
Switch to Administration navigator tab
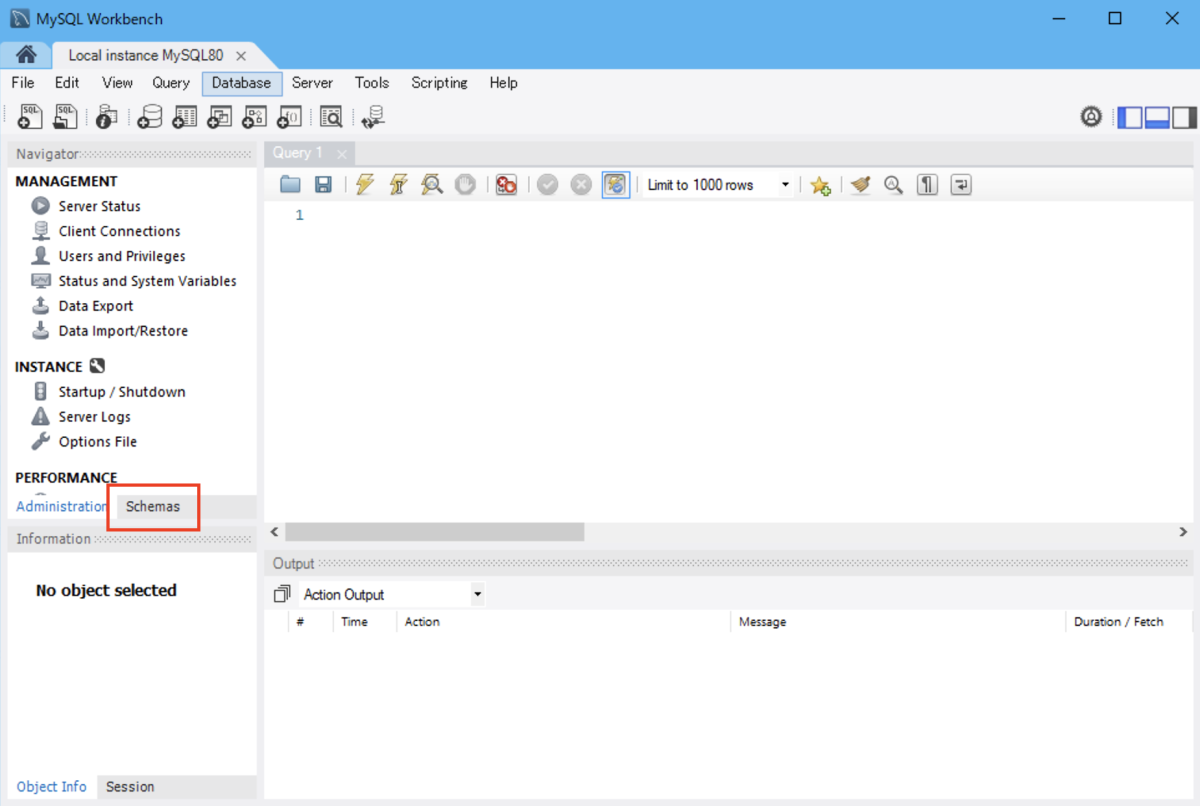[x=61, y=507]
